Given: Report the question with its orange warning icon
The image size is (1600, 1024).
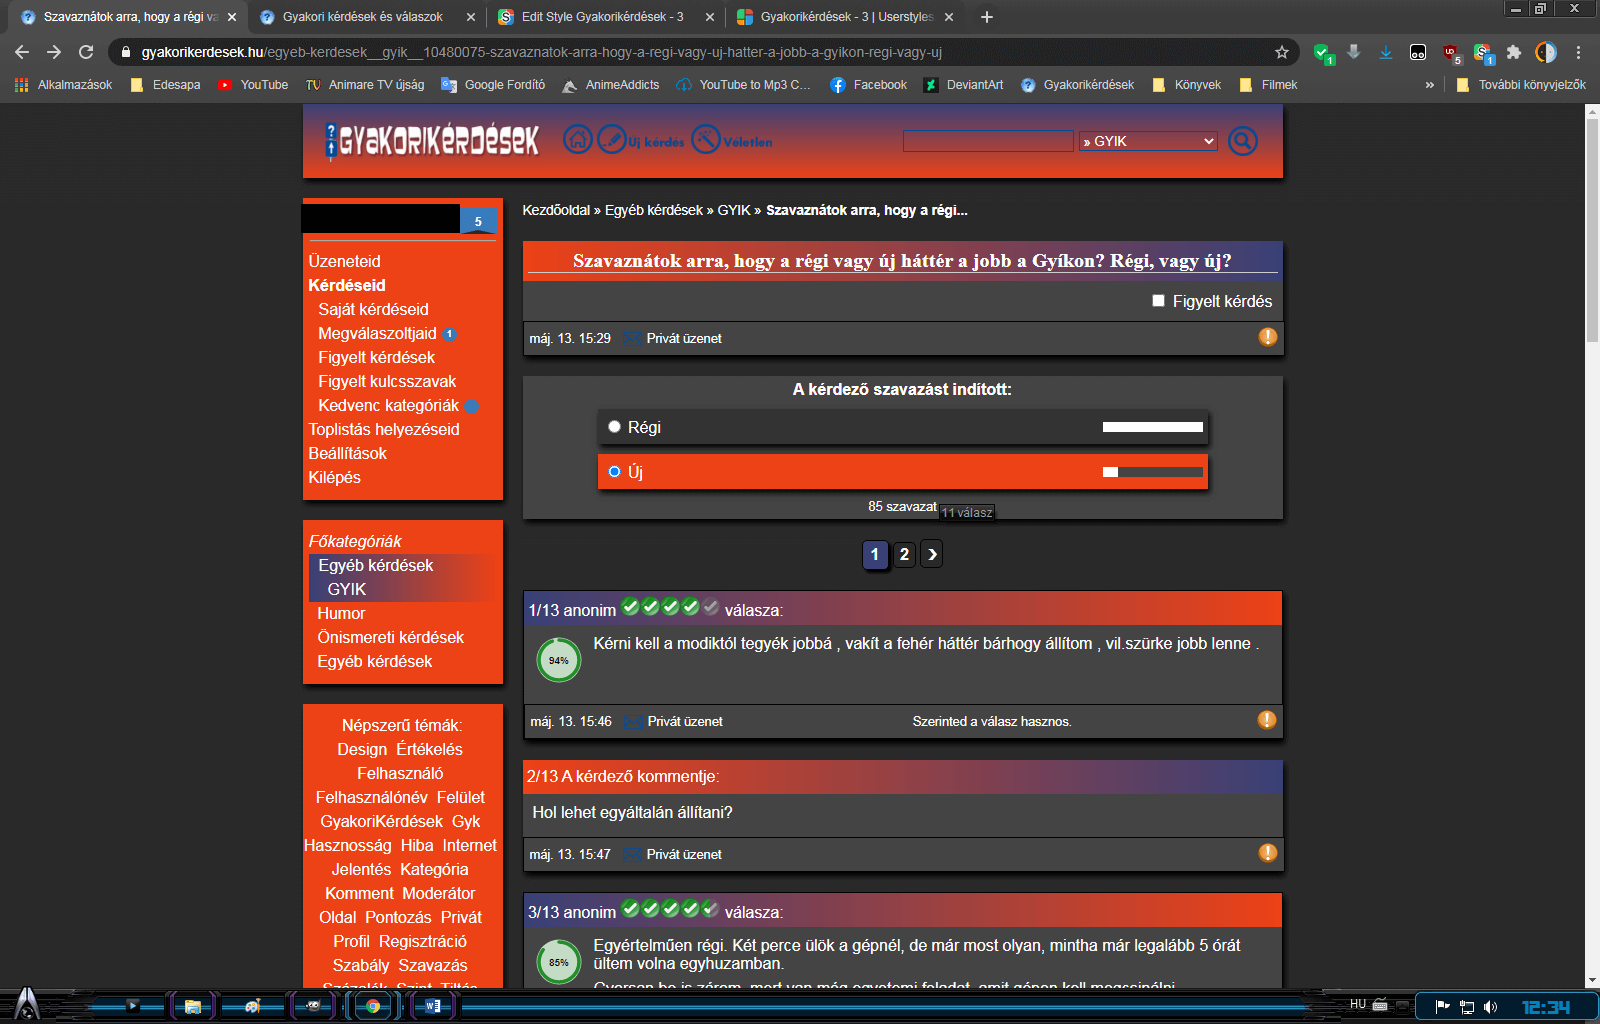Looking at the screenshot, I should pos(1268,337).
